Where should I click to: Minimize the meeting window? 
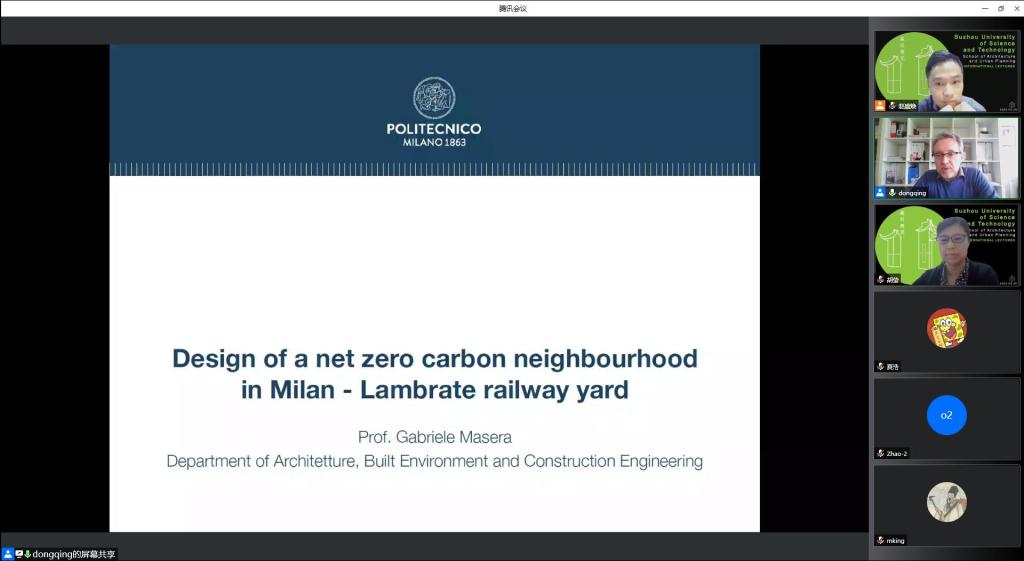click(985, 8)
